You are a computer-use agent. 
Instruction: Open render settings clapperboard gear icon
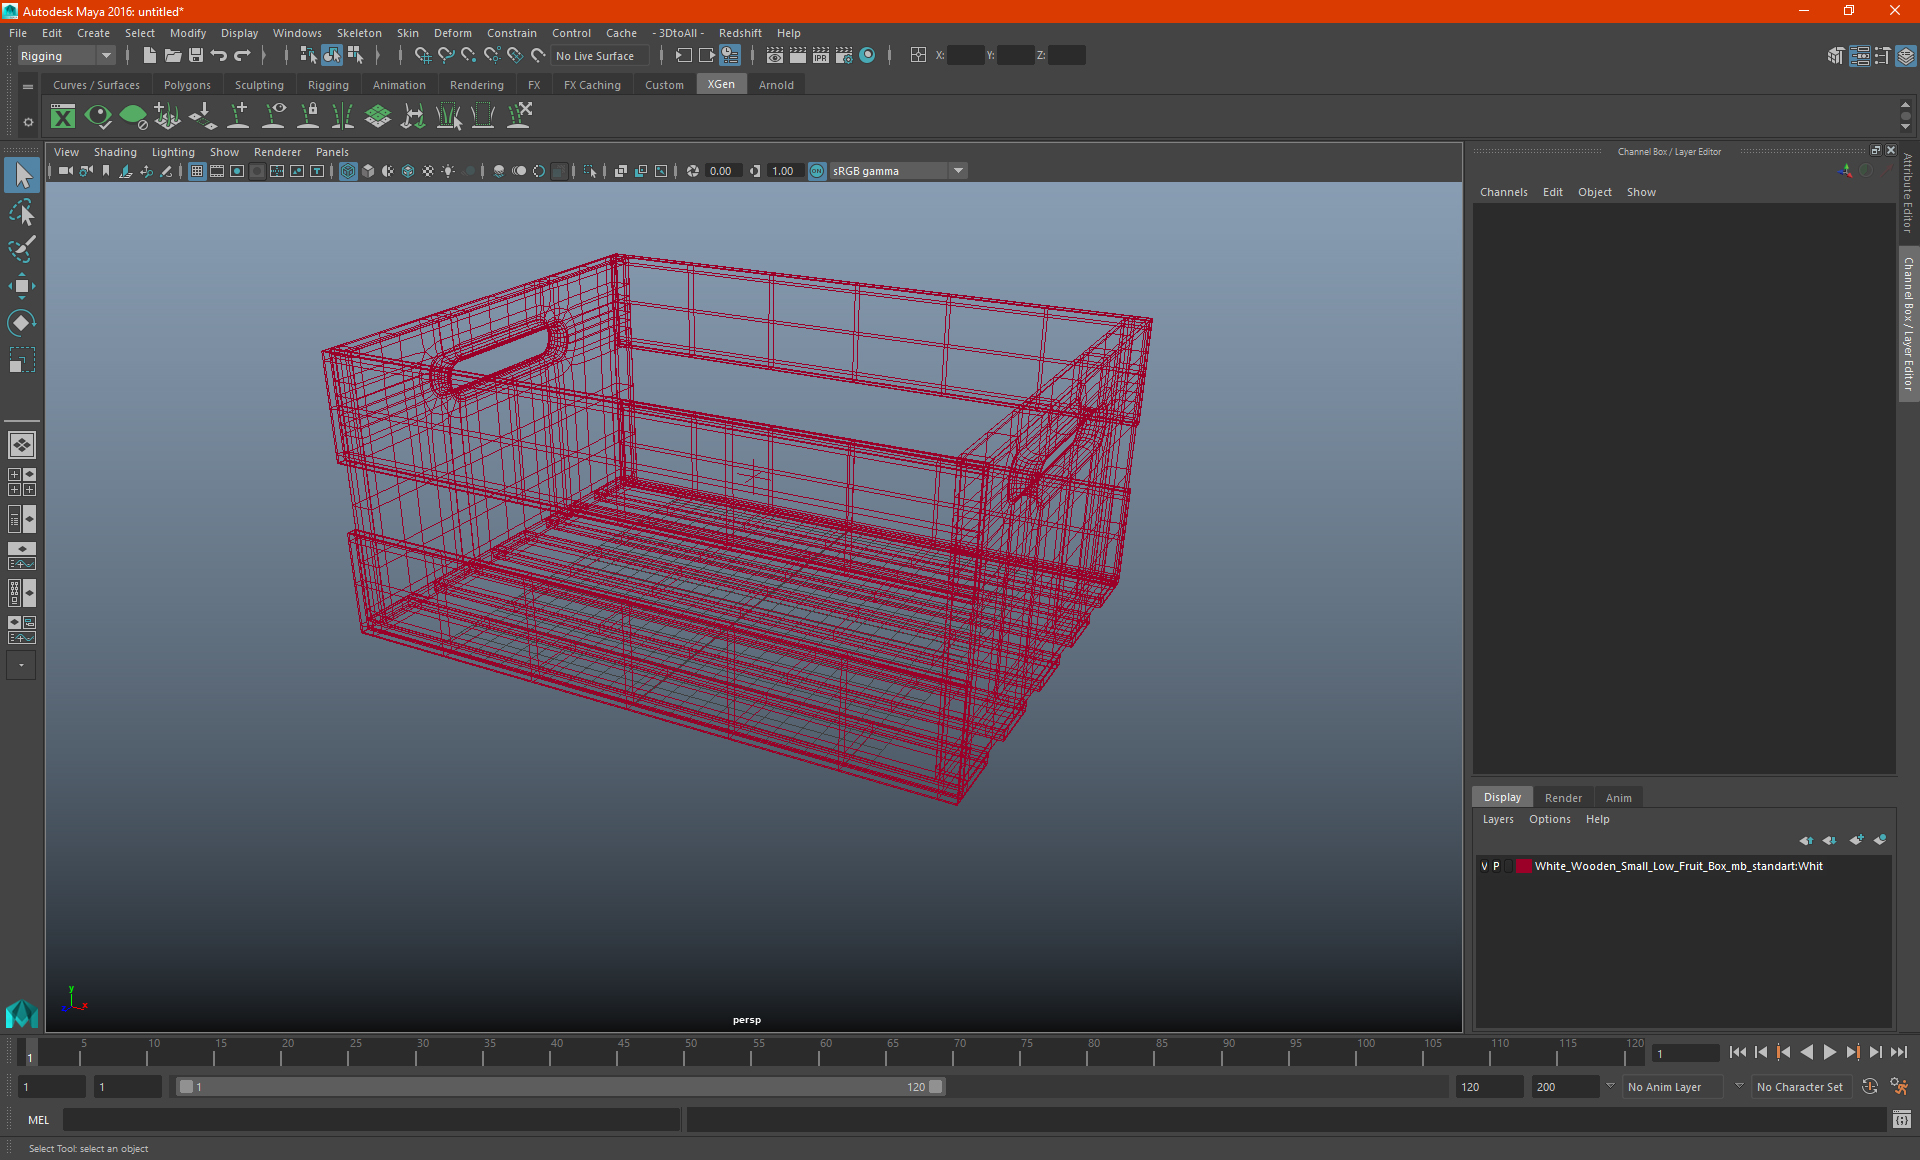point(844,56)
